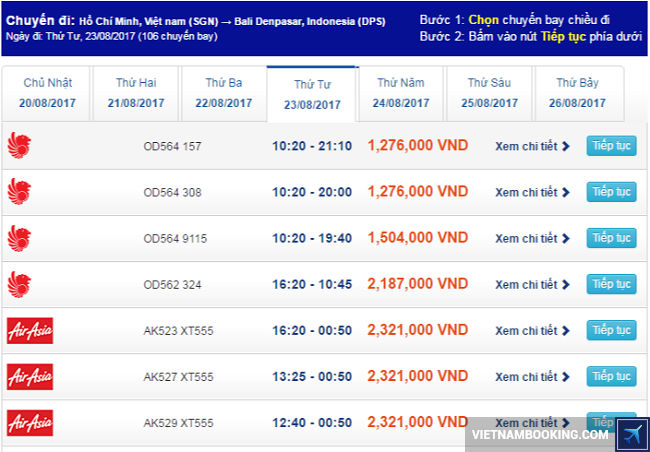Click price 2,321,000 VND of AK529 XT555
Viewport: 650px width, 452px height.
(x=418, y=423)
